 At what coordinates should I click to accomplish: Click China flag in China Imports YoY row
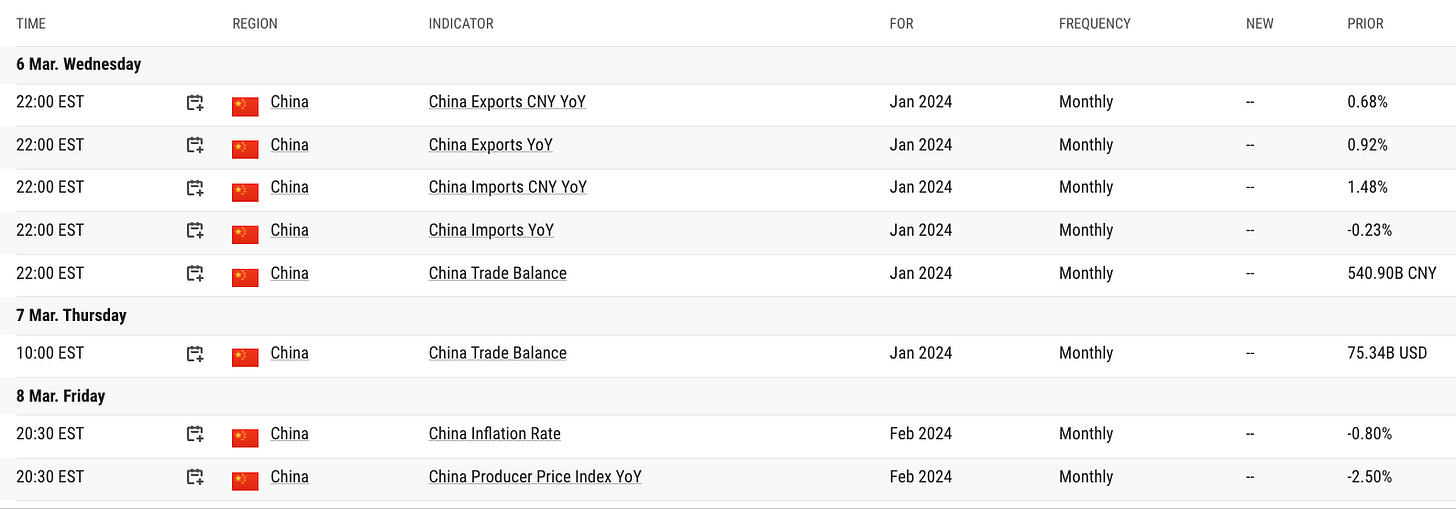pyautogui.click(x=245, y=233)
